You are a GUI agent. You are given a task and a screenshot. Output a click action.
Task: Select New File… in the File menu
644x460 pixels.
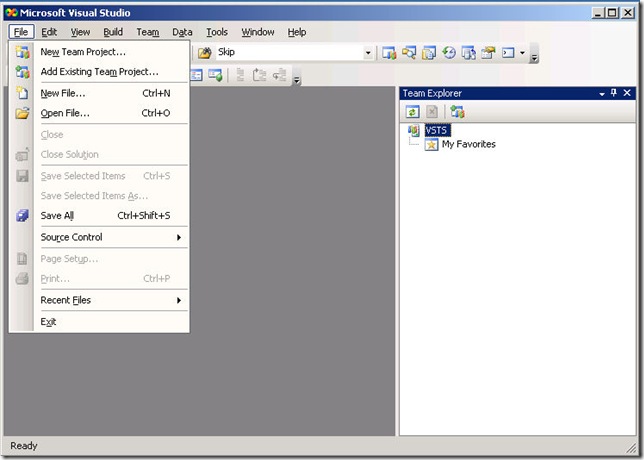[x=111, y=93]
